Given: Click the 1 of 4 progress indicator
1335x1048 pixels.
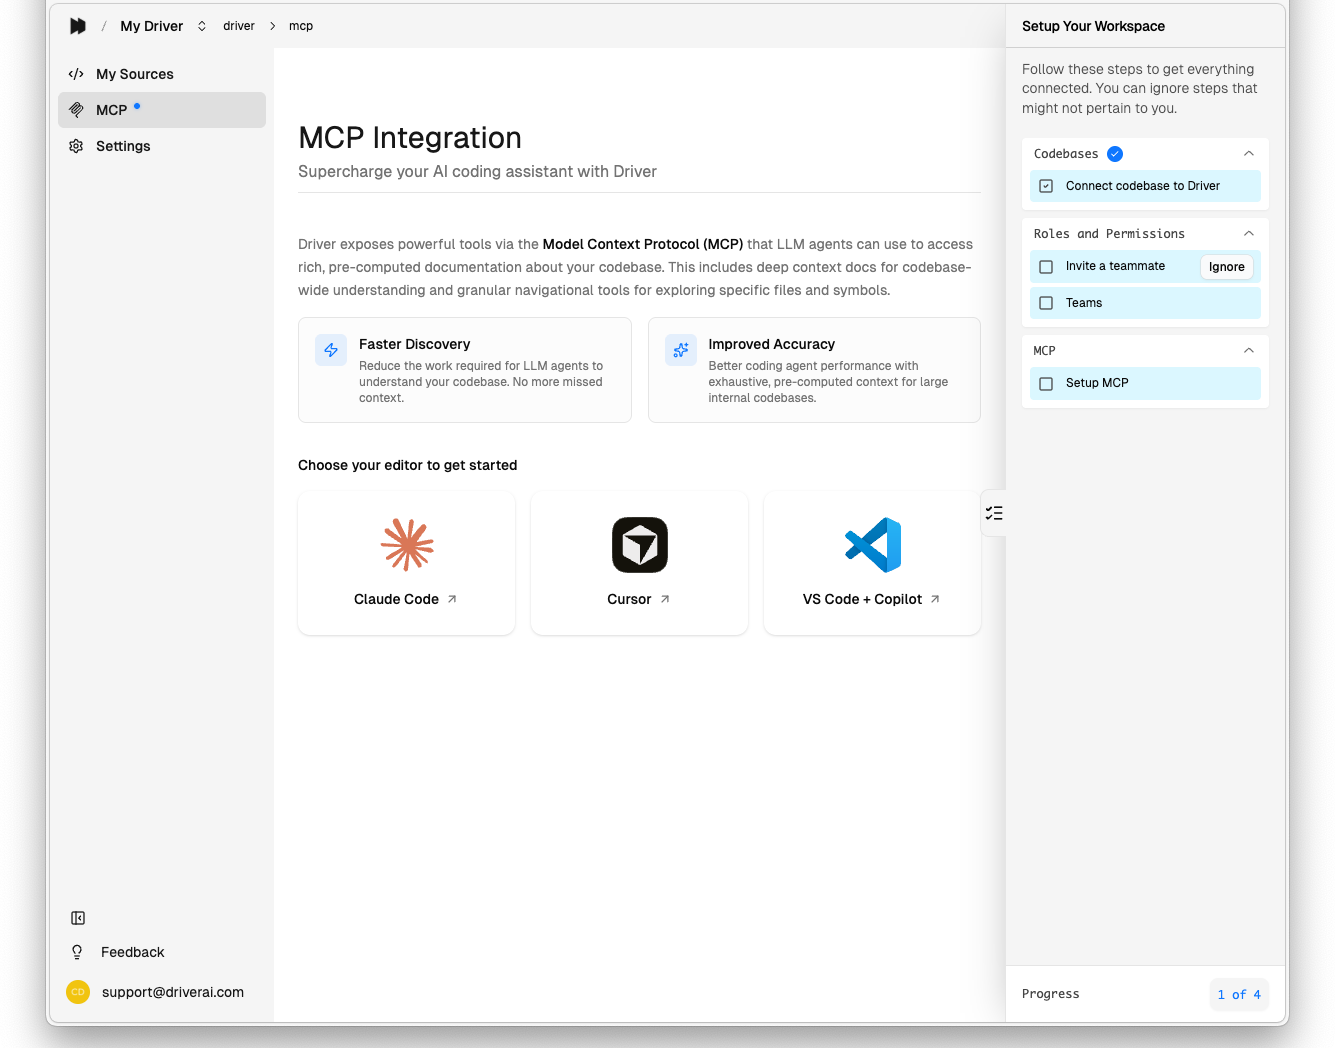Looking at the screenshot, I should [1239, 994].
